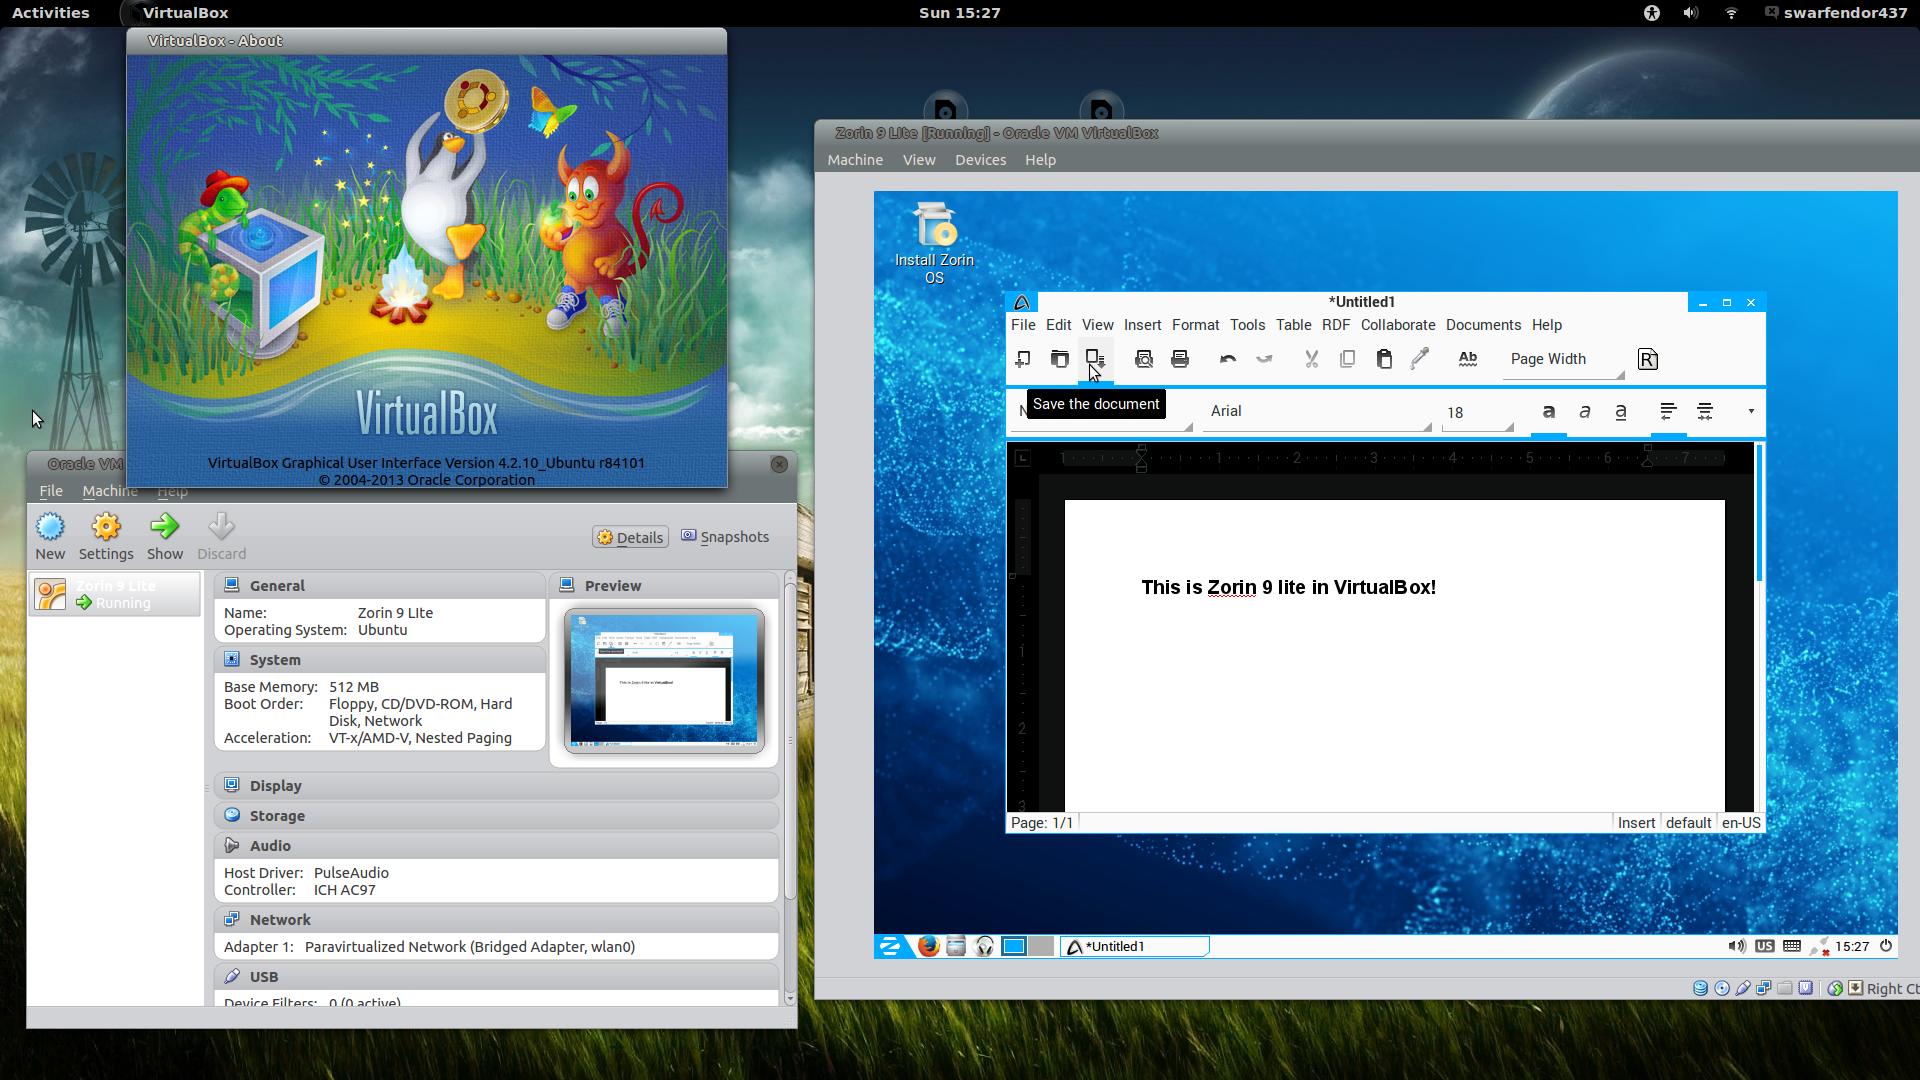This screenshot has width=1920, height=1080.
Task: Toggle italic formatting in AbiWord
Action: tap(1585, 412)
